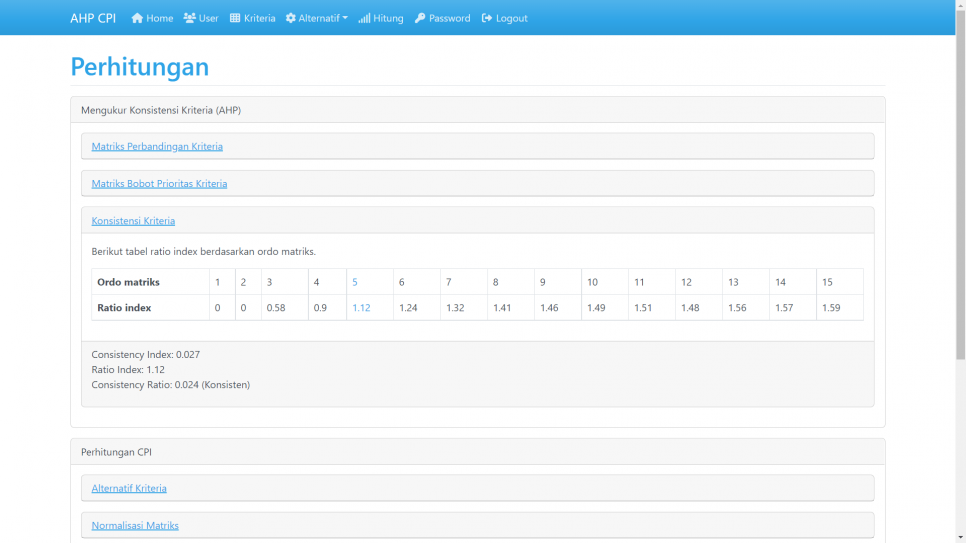This screenshot has width=966, height=543.
Task: Click the page vertical scrollbar
Action: [960, 271]
